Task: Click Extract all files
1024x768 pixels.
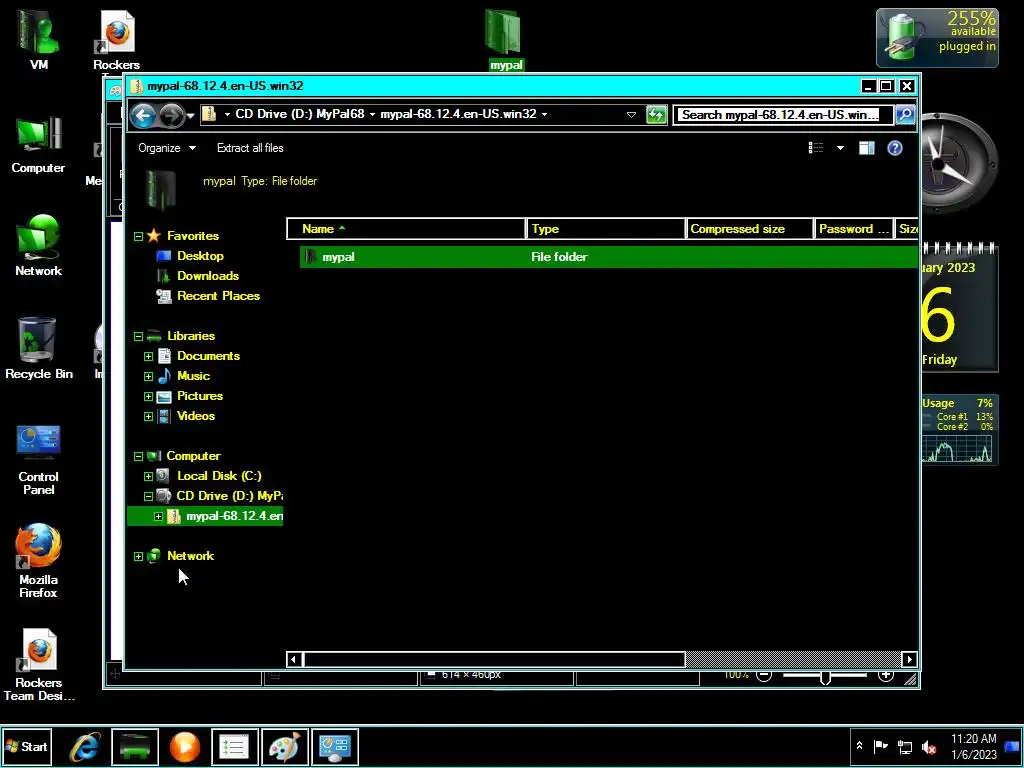Action: [x=250, y=148]
